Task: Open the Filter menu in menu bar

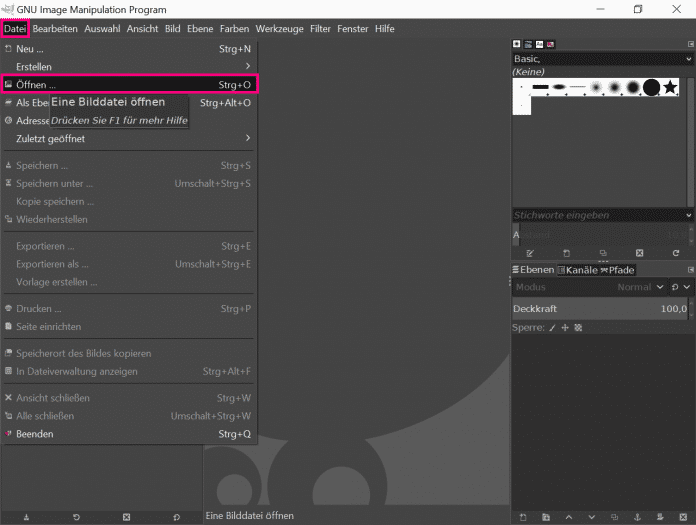Action: click(320, 29)
